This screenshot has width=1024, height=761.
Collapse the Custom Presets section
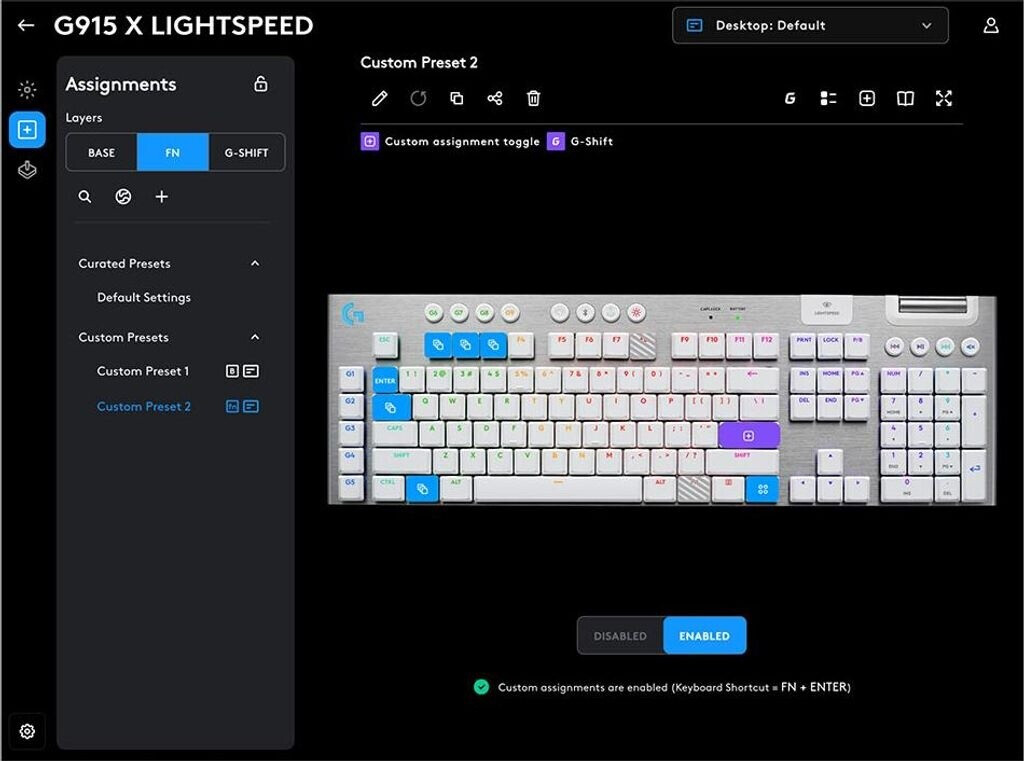coord(255,337)
